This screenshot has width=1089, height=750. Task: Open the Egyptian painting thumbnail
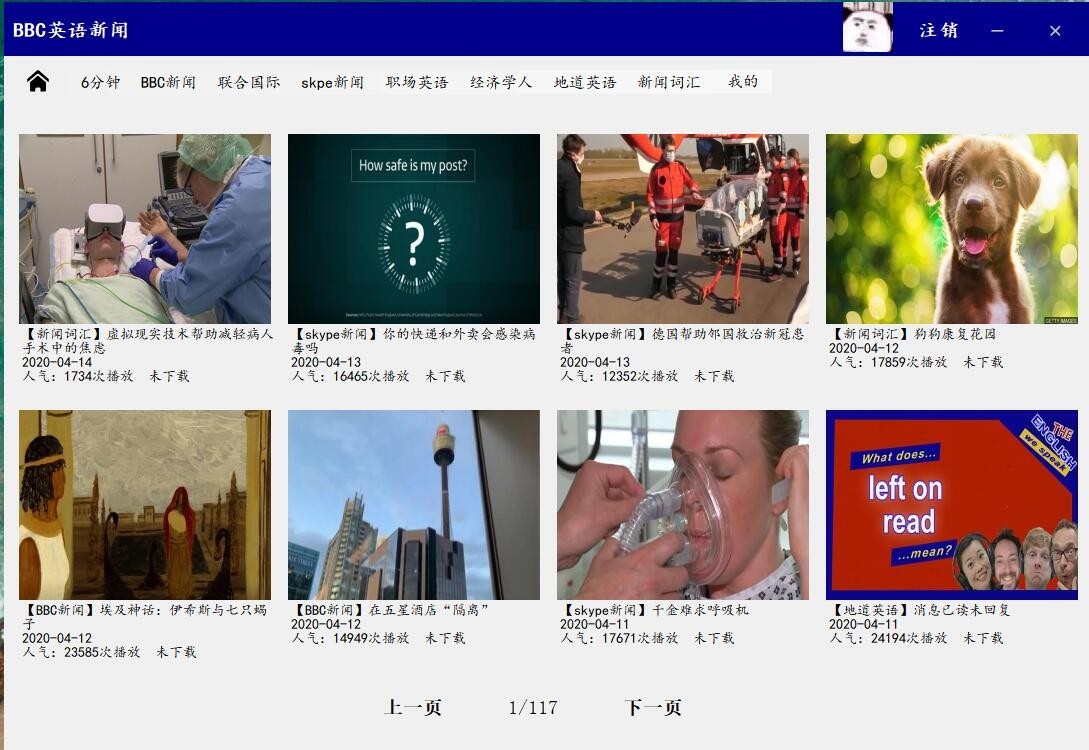click(144, 505)
